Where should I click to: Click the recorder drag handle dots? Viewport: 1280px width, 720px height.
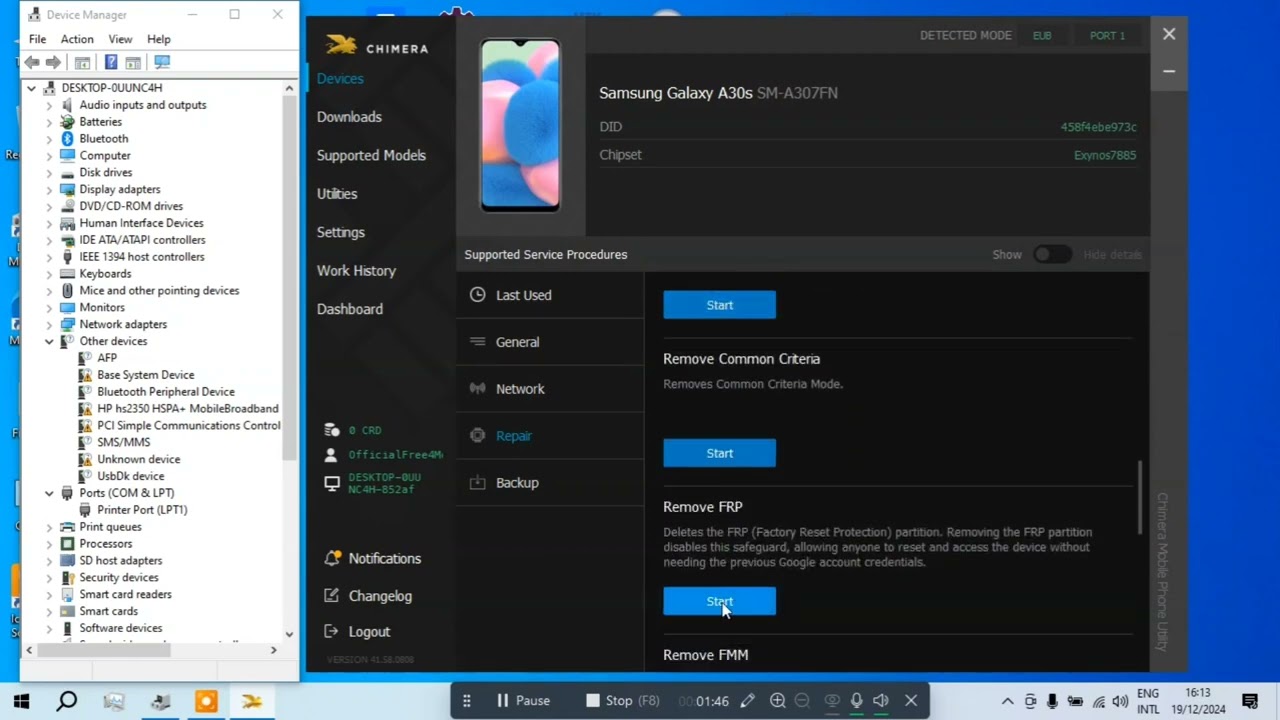[466, 701]
